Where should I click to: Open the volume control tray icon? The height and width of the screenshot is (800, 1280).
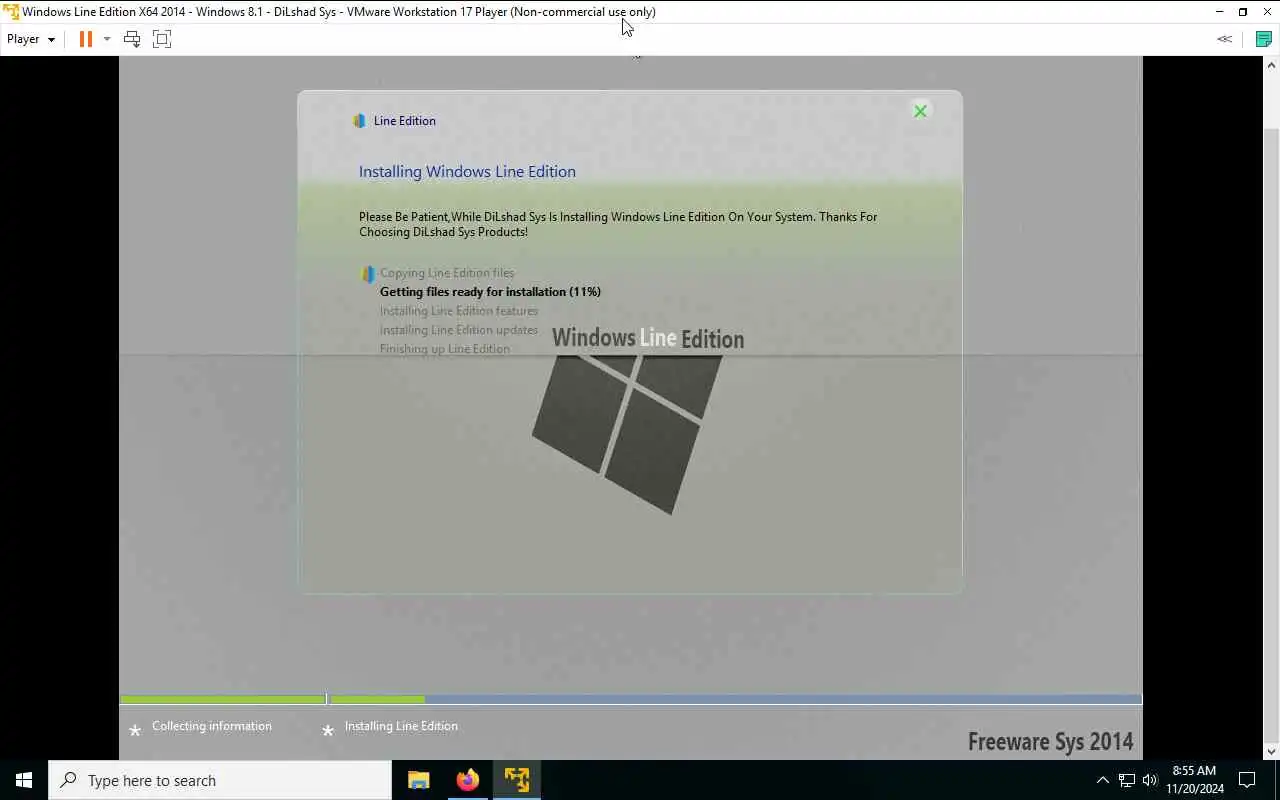pyautogui.click(x=1149, y=780)
